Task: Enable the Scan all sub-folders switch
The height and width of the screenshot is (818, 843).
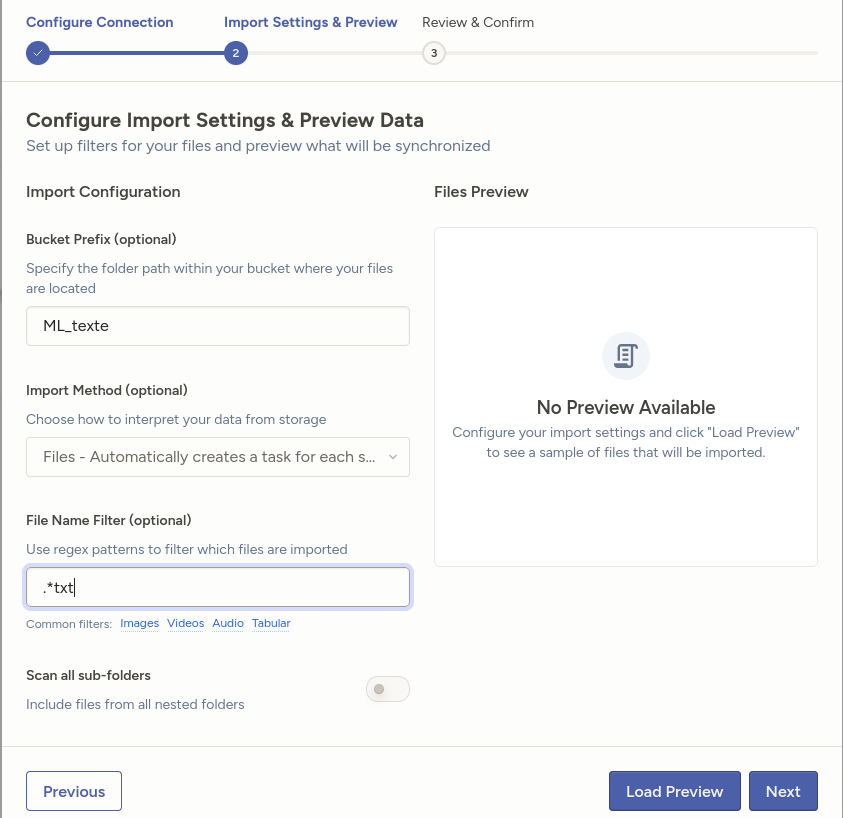Action: tap(388, 689)
